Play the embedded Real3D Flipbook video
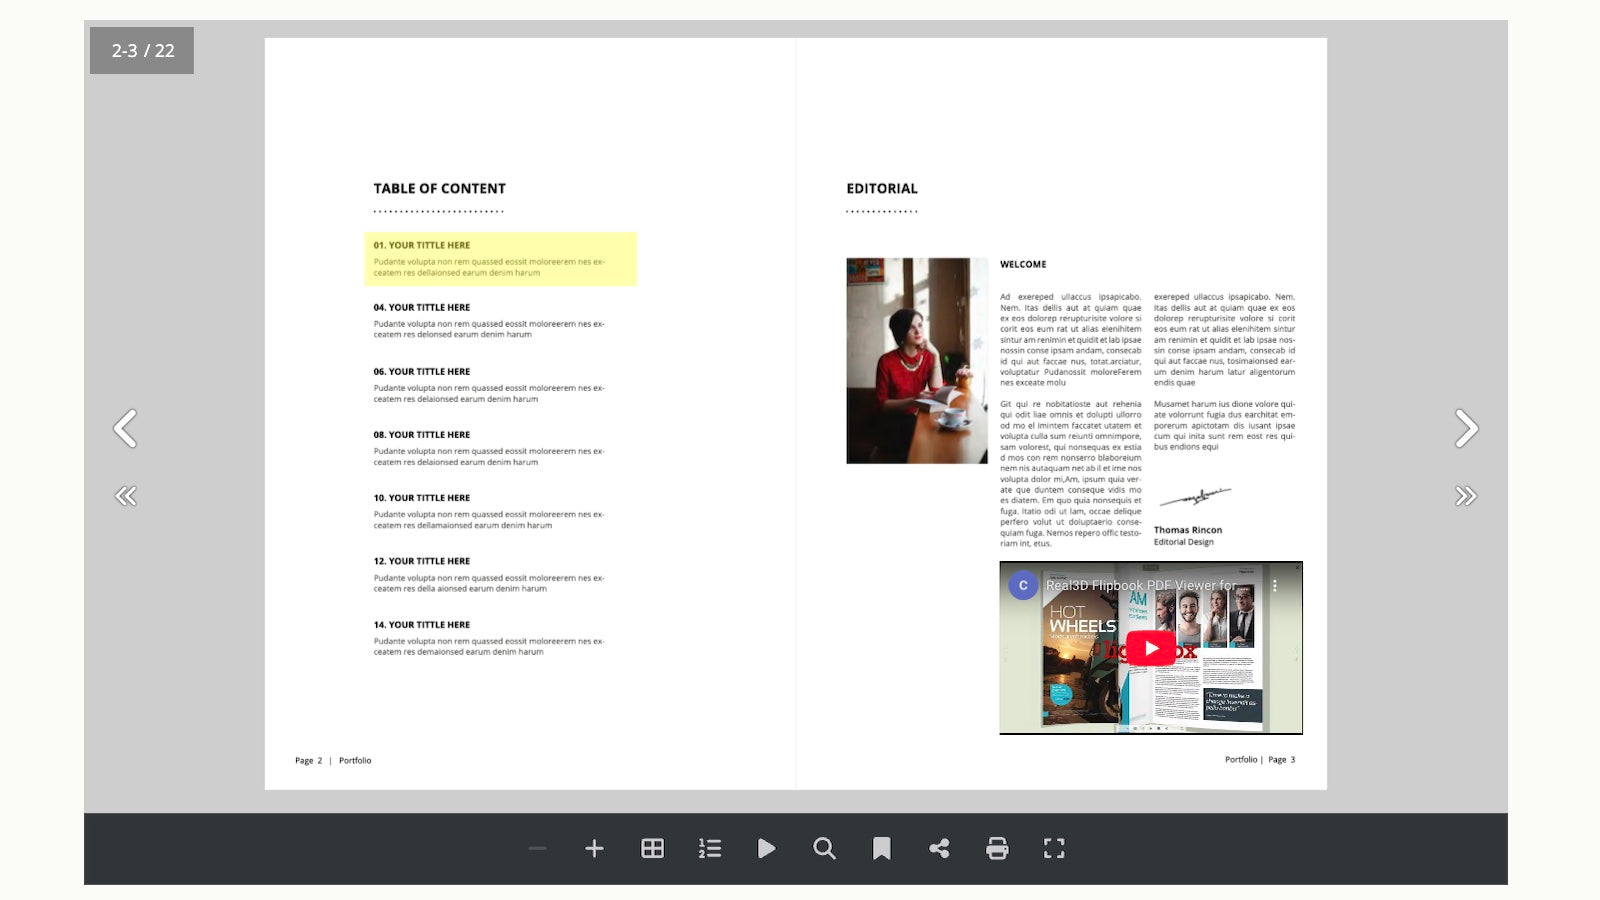Viewport: 1600px width, 900px height. (1151, 647)
